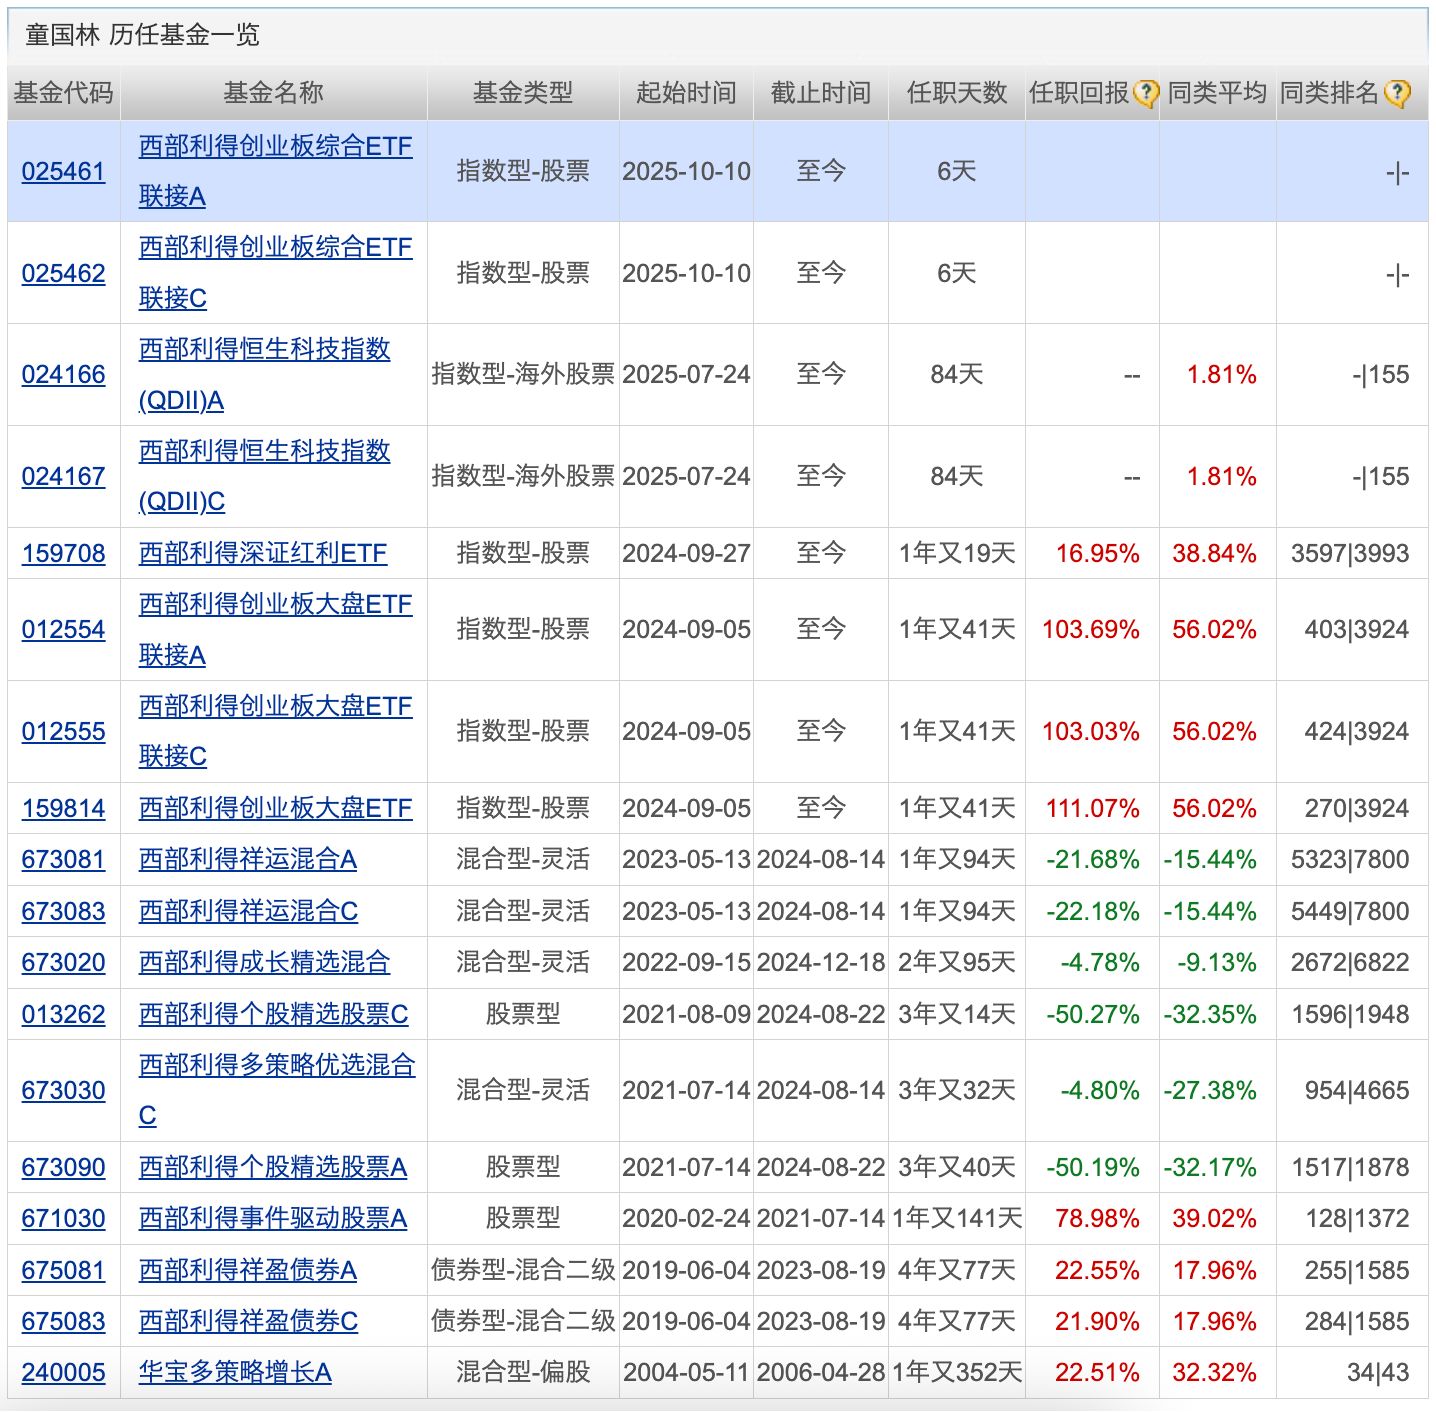
Task: Click the 任职天数 column header
Action: point(956,94)
